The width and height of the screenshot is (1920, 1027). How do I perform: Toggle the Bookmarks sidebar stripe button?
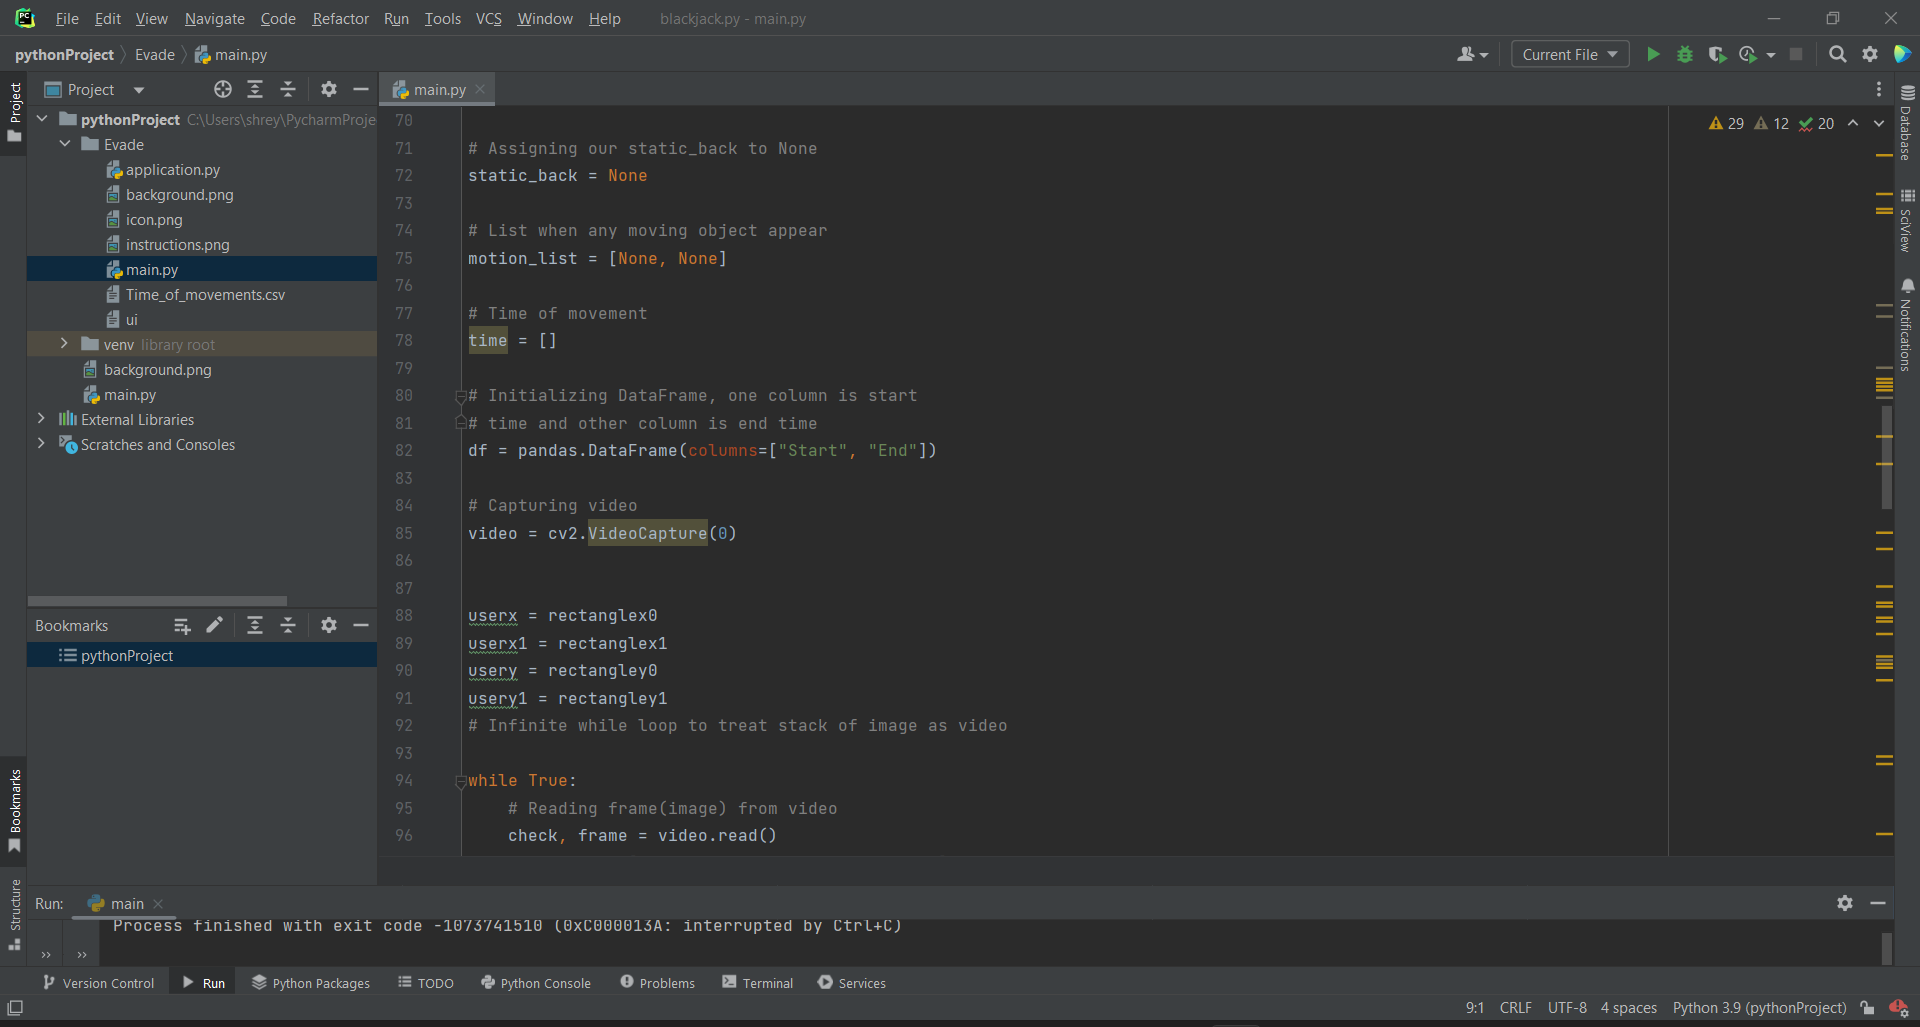coord(14,810)
